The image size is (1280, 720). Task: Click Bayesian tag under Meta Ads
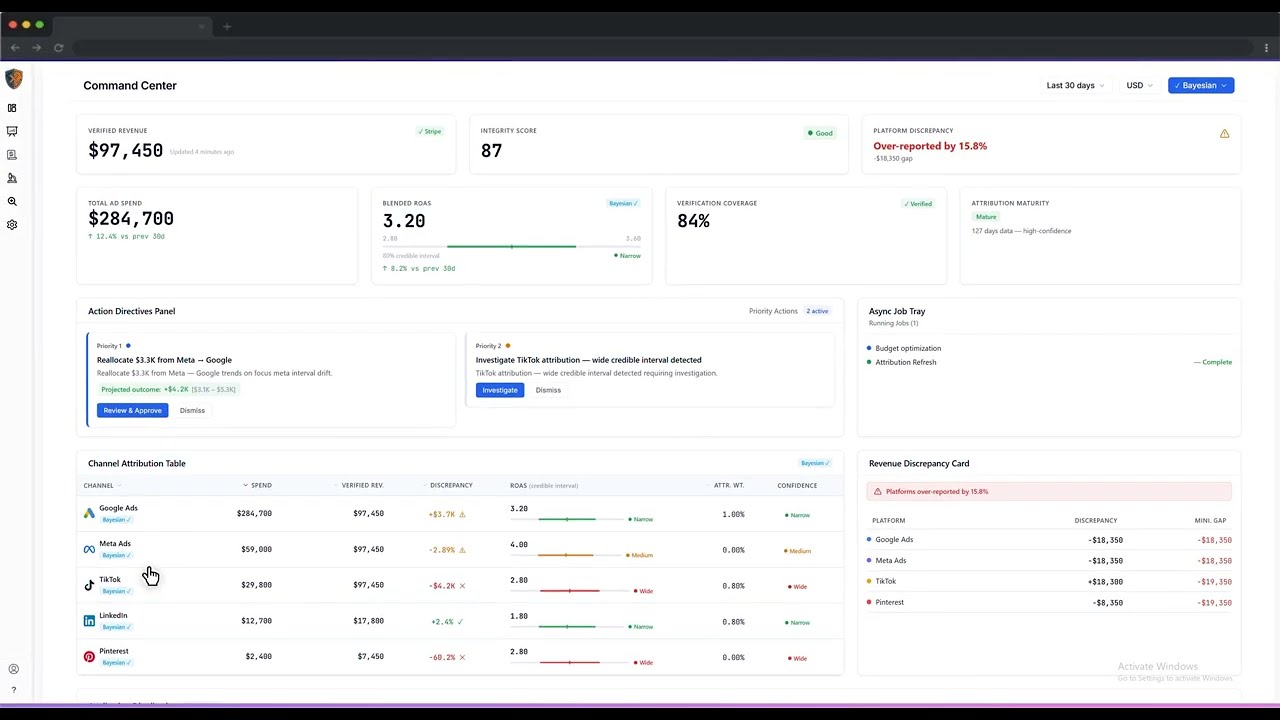click(x=116, y=556)
